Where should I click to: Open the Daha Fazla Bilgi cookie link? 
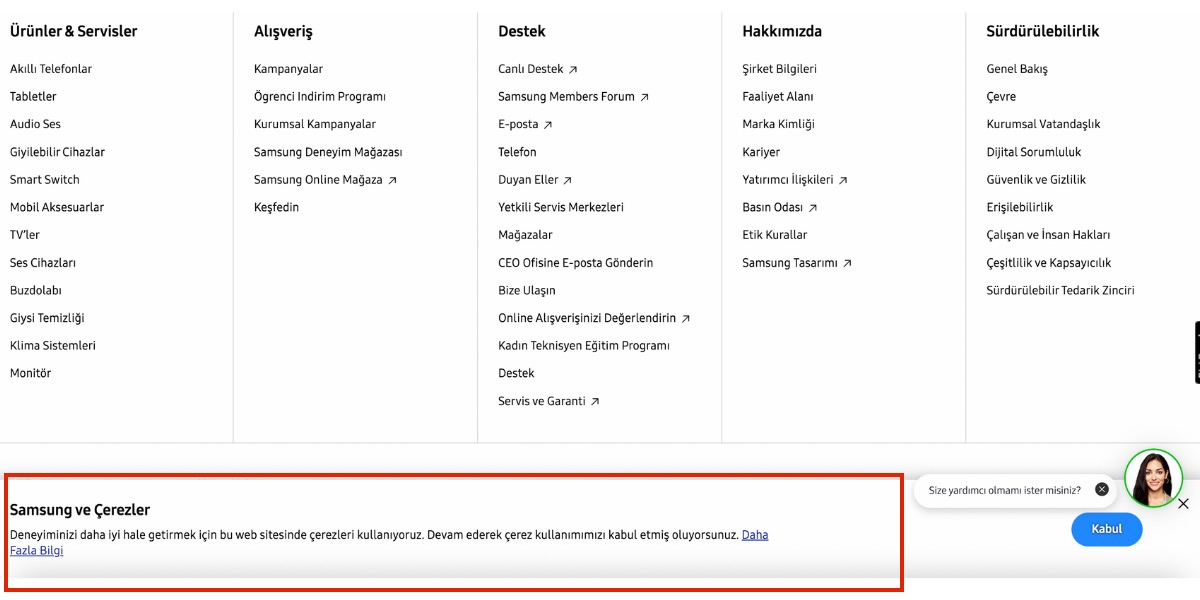(754, 535)
